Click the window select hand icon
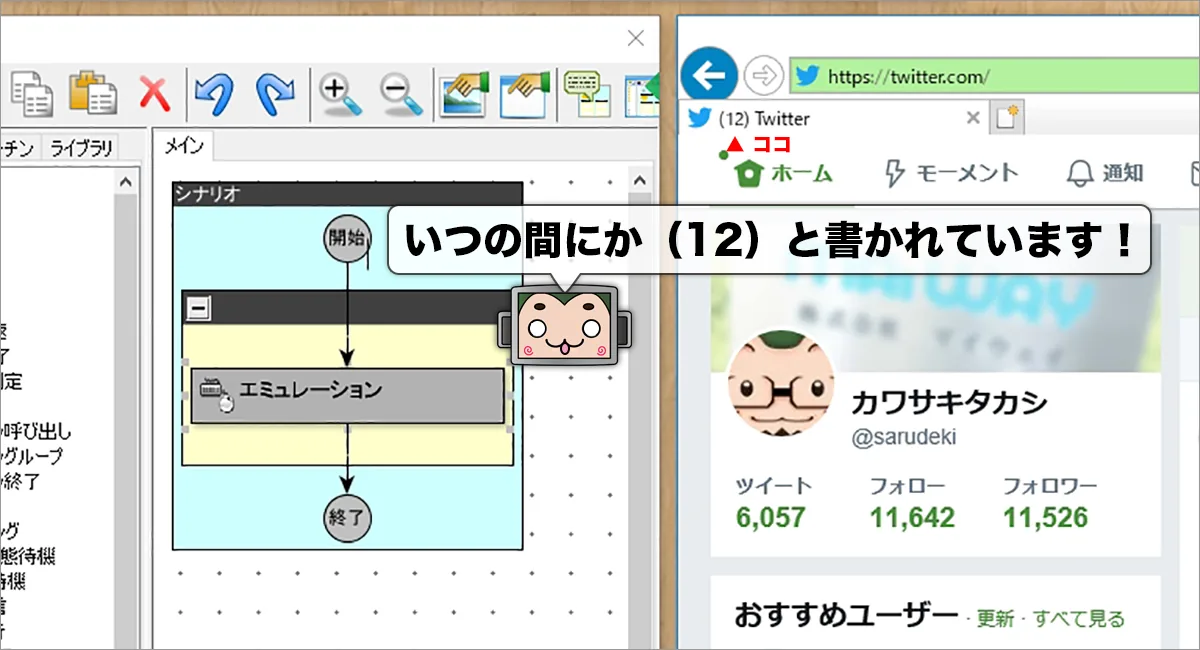1200x650 pixels. 525,93
